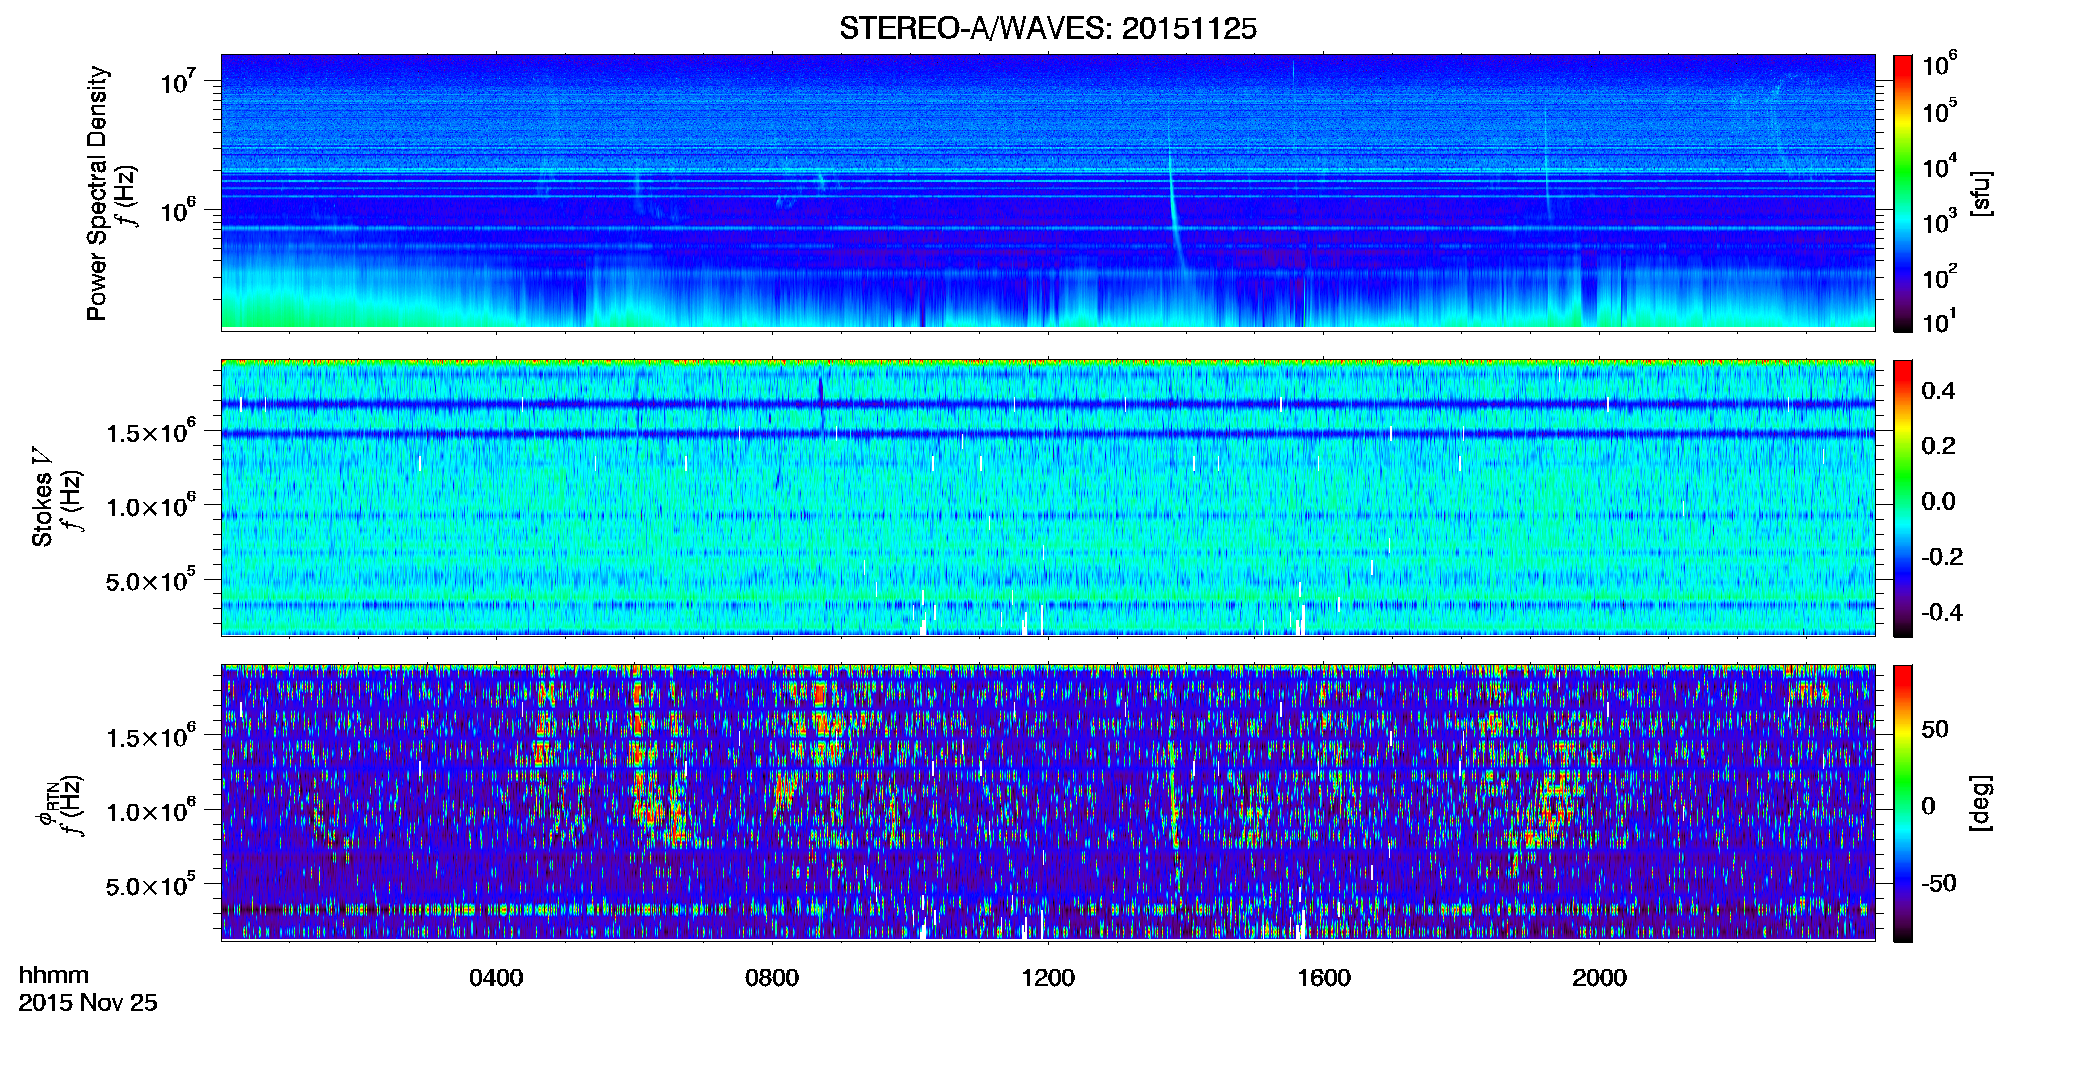
Task: Click the 10^1 label on sfu color bar
Action: 1940,321
